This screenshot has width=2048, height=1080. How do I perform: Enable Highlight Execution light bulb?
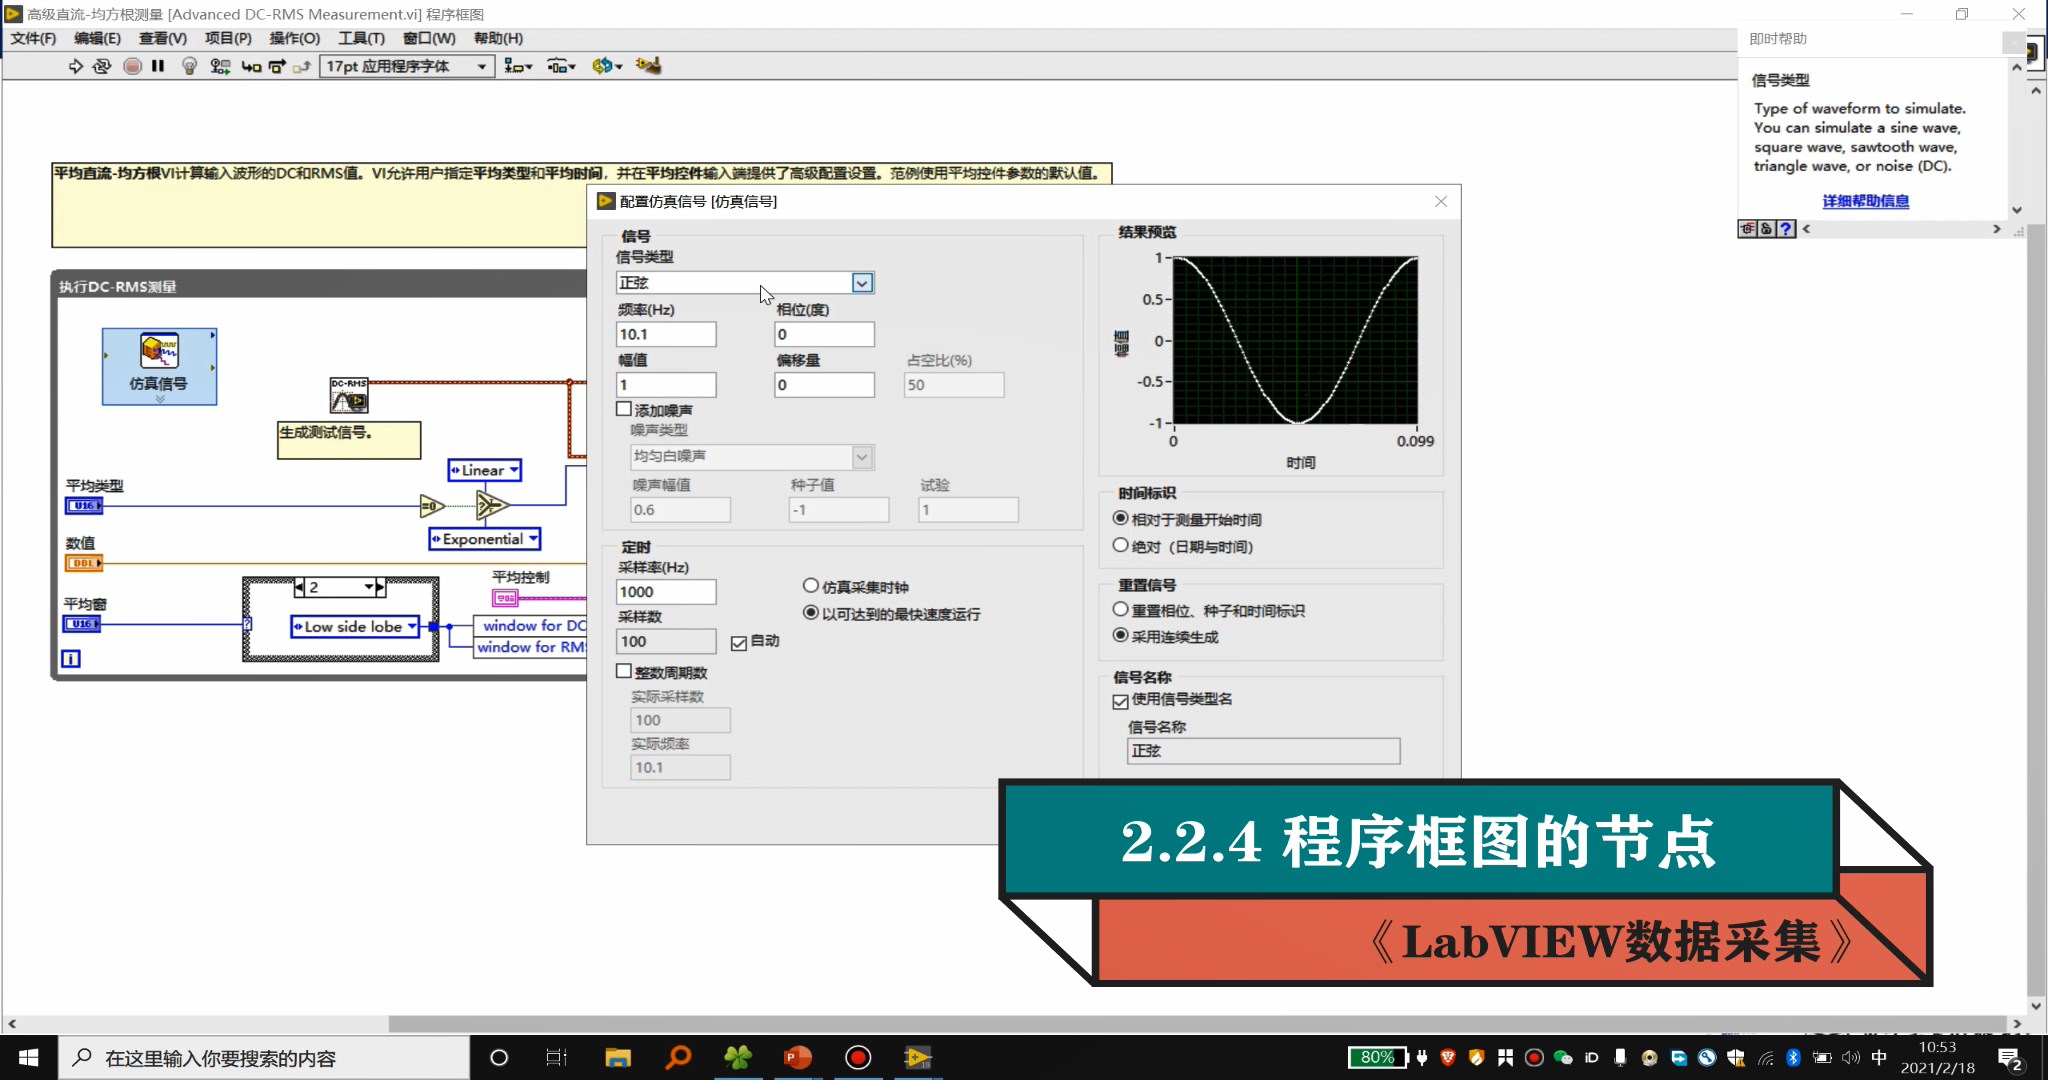(190, 66)
